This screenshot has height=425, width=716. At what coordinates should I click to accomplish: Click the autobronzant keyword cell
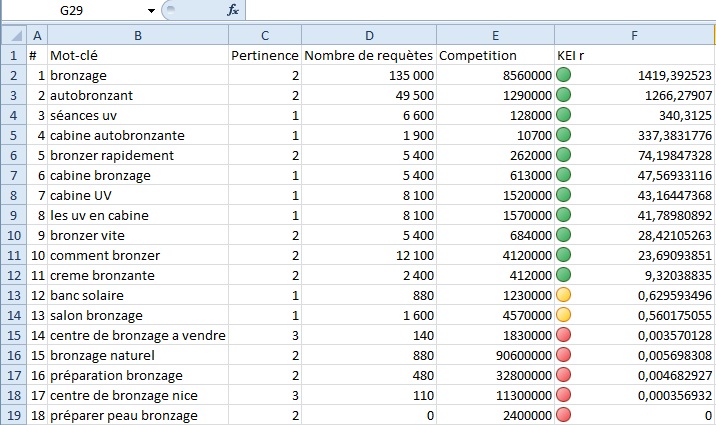137,95
